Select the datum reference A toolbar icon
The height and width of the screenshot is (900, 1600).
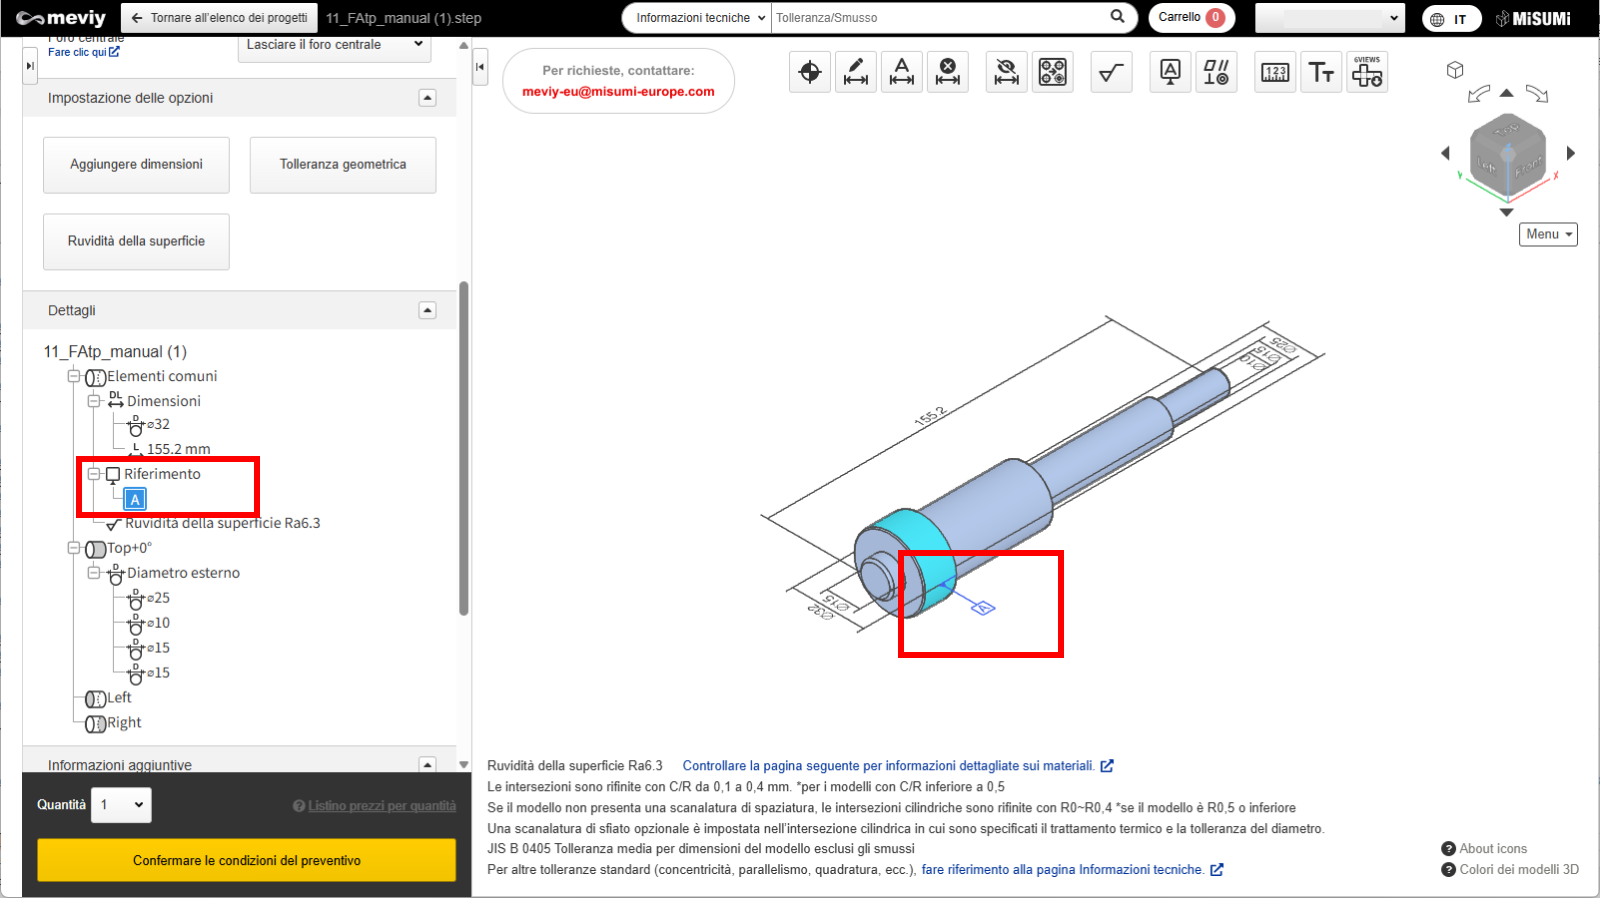(x=1170, y=72)
